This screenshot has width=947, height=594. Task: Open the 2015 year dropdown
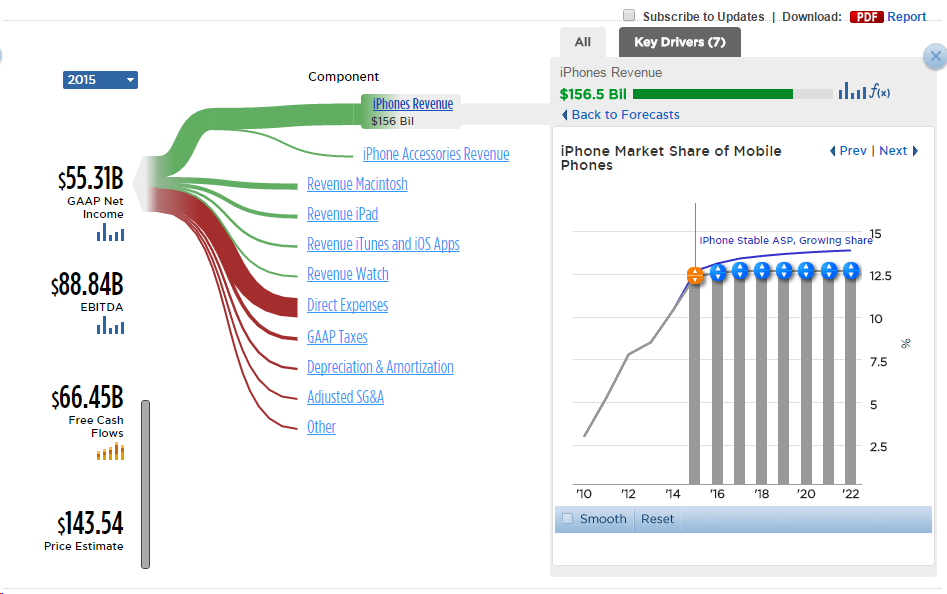(100, 80)
